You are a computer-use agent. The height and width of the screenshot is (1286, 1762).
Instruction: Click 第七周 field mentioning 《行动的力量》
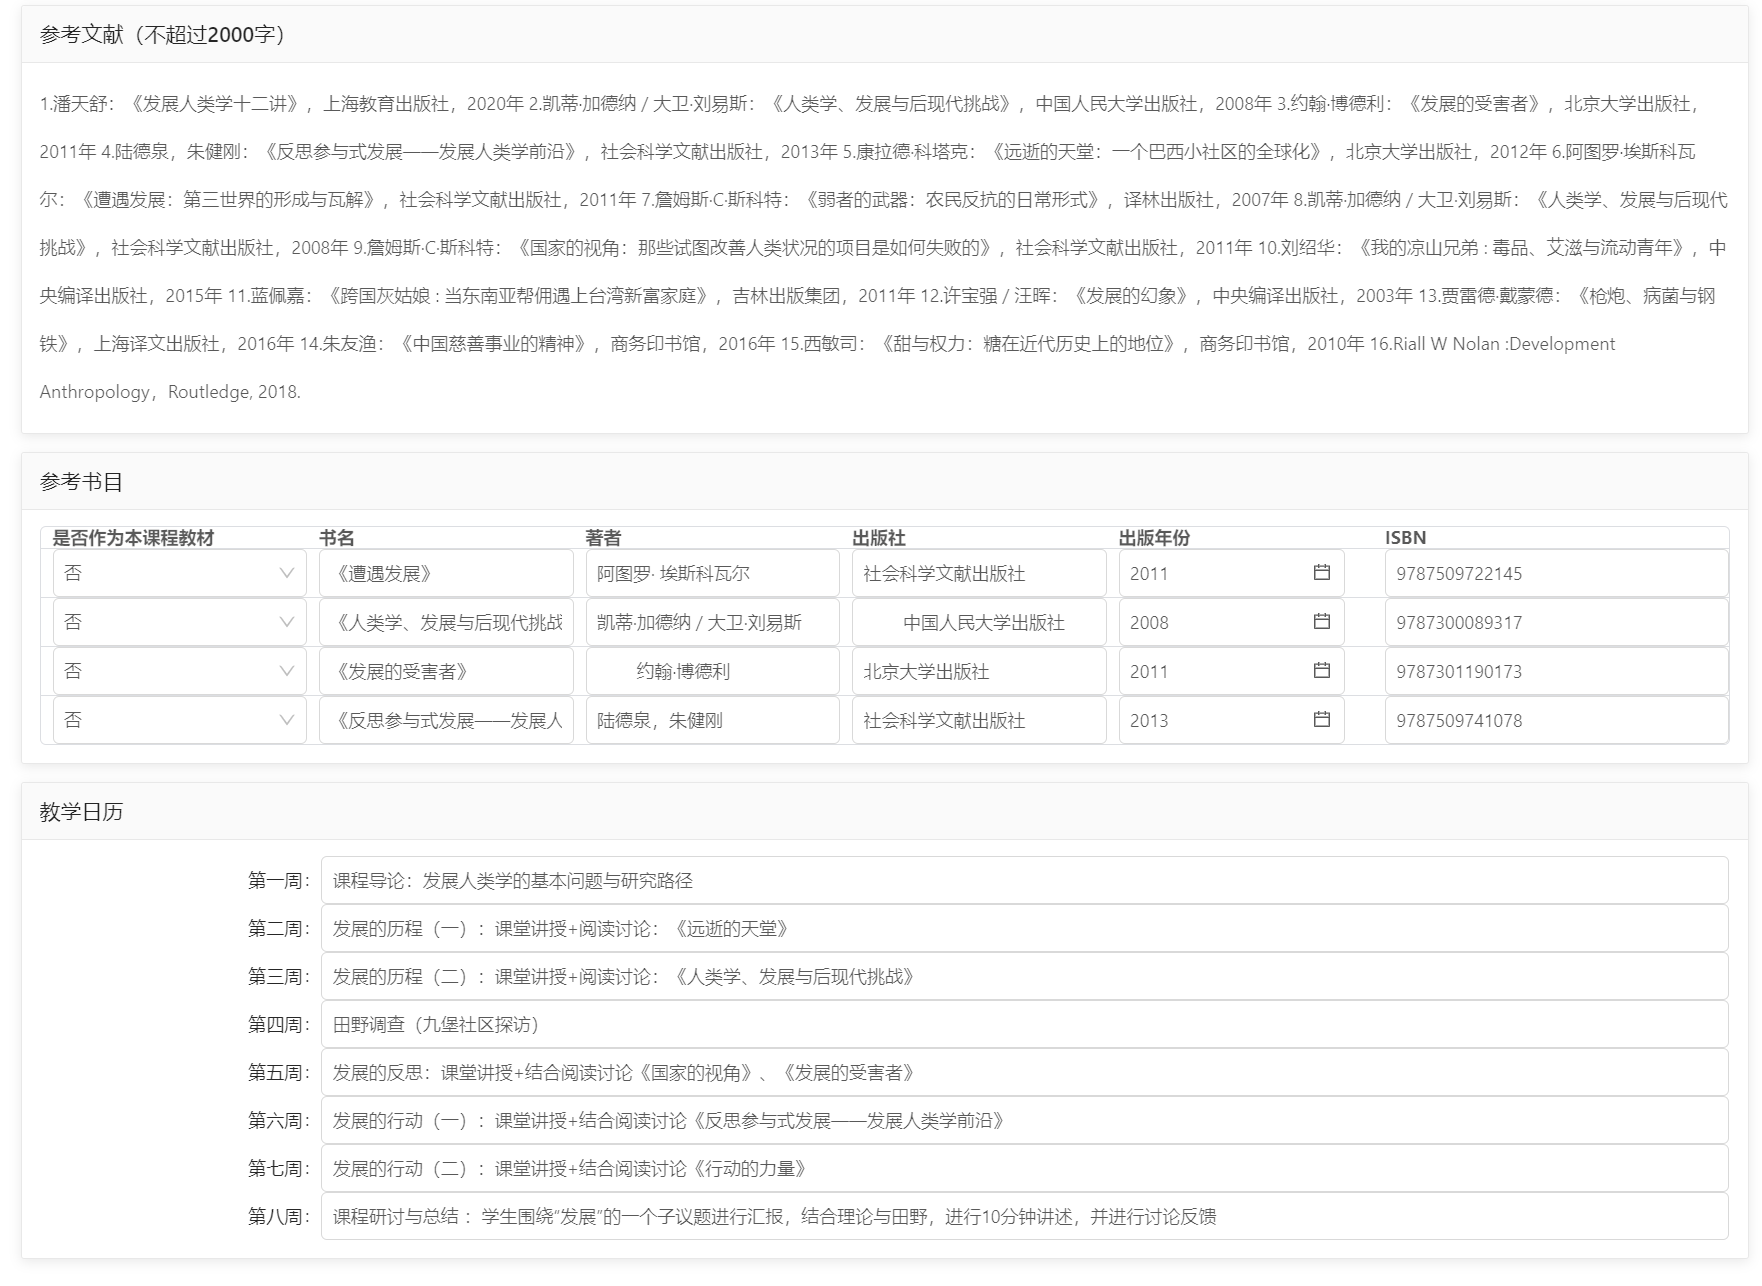click(1024, 1168)
